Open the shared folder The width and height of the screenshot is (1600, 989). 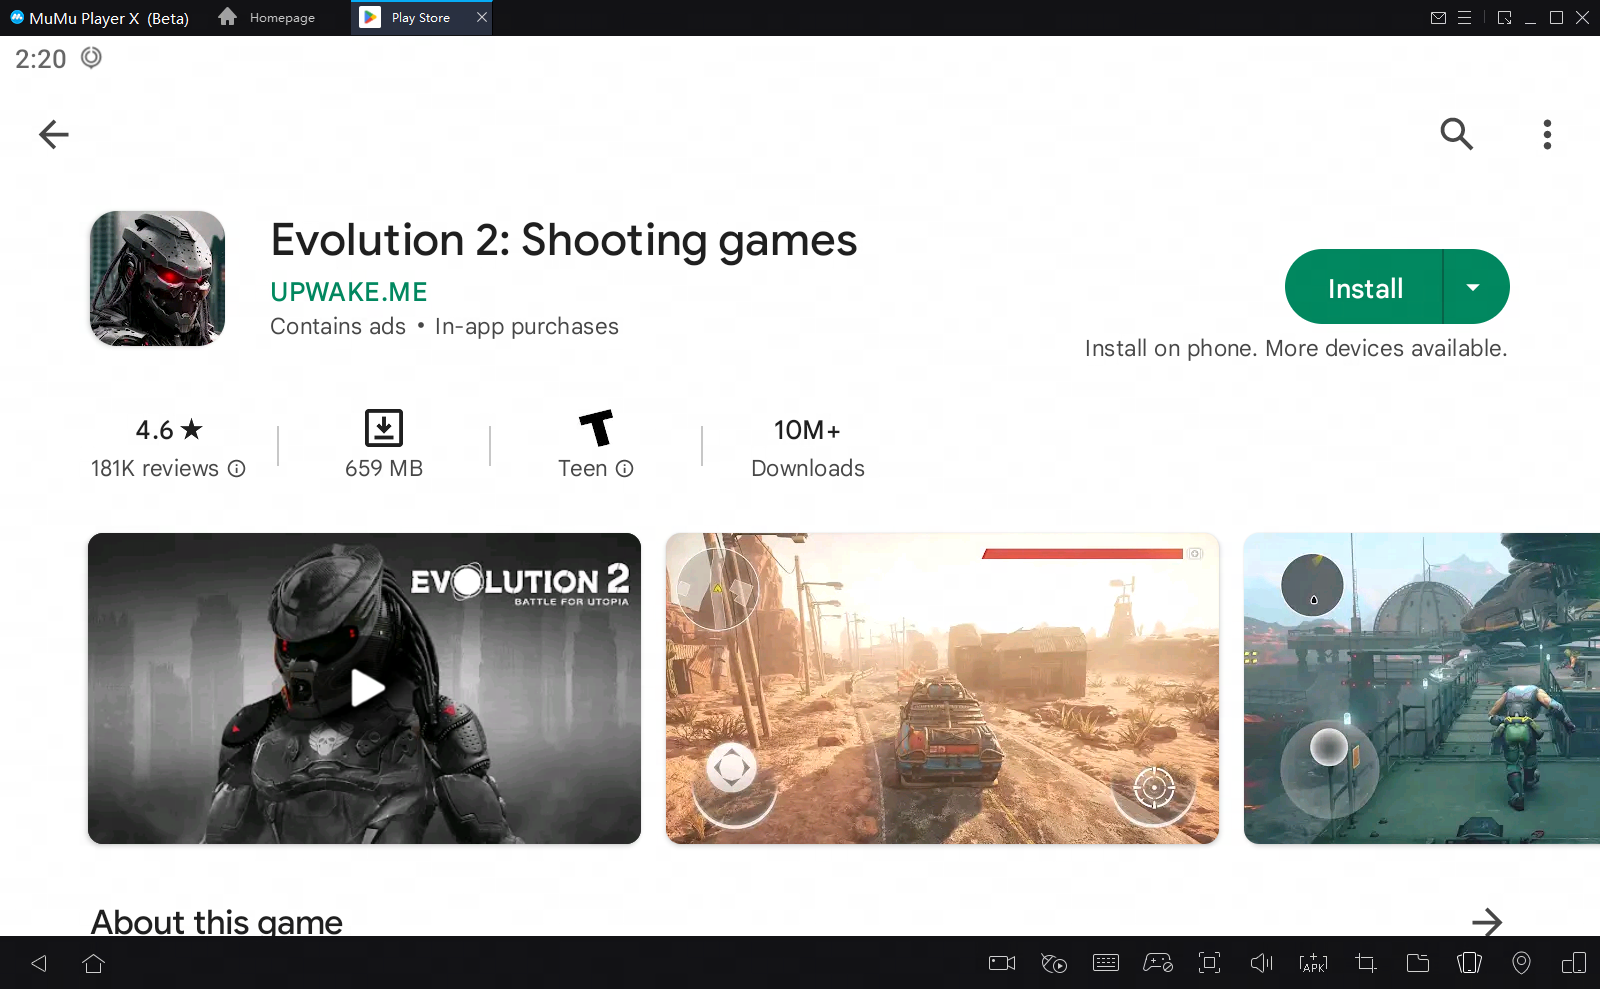point(1416,963)
